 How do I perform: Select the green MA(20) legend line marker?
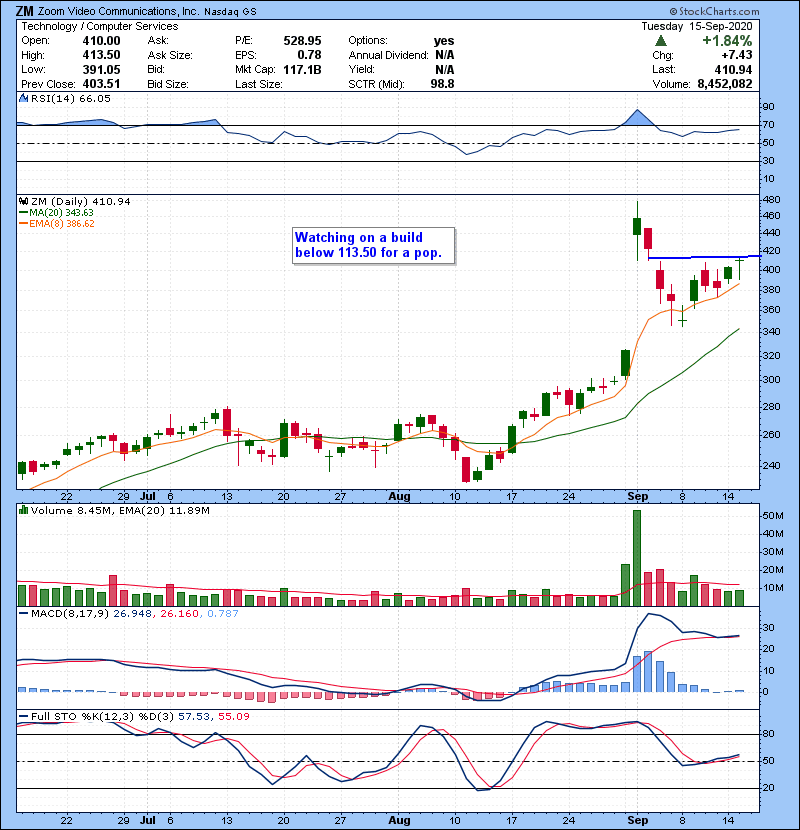[x=23, y=213]
